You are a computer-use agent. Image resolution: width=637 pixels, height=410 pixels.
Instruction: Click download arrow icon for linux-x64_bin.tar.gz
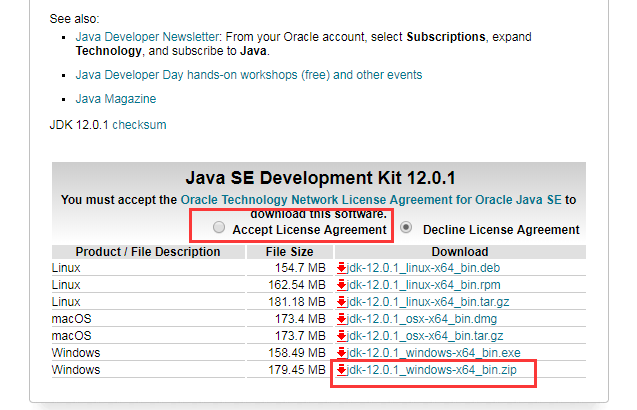(x=341, y=302)
